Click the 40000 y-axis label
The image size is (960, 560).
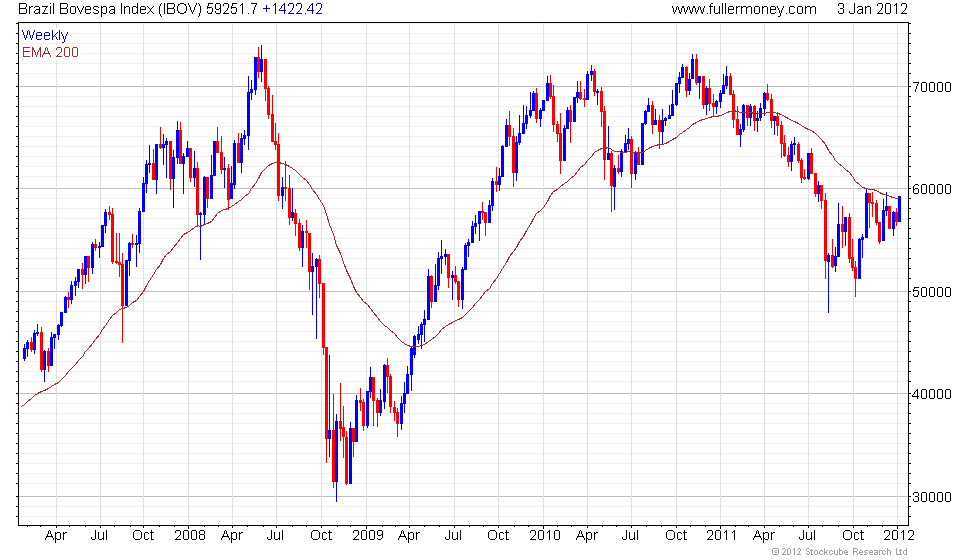932,394
